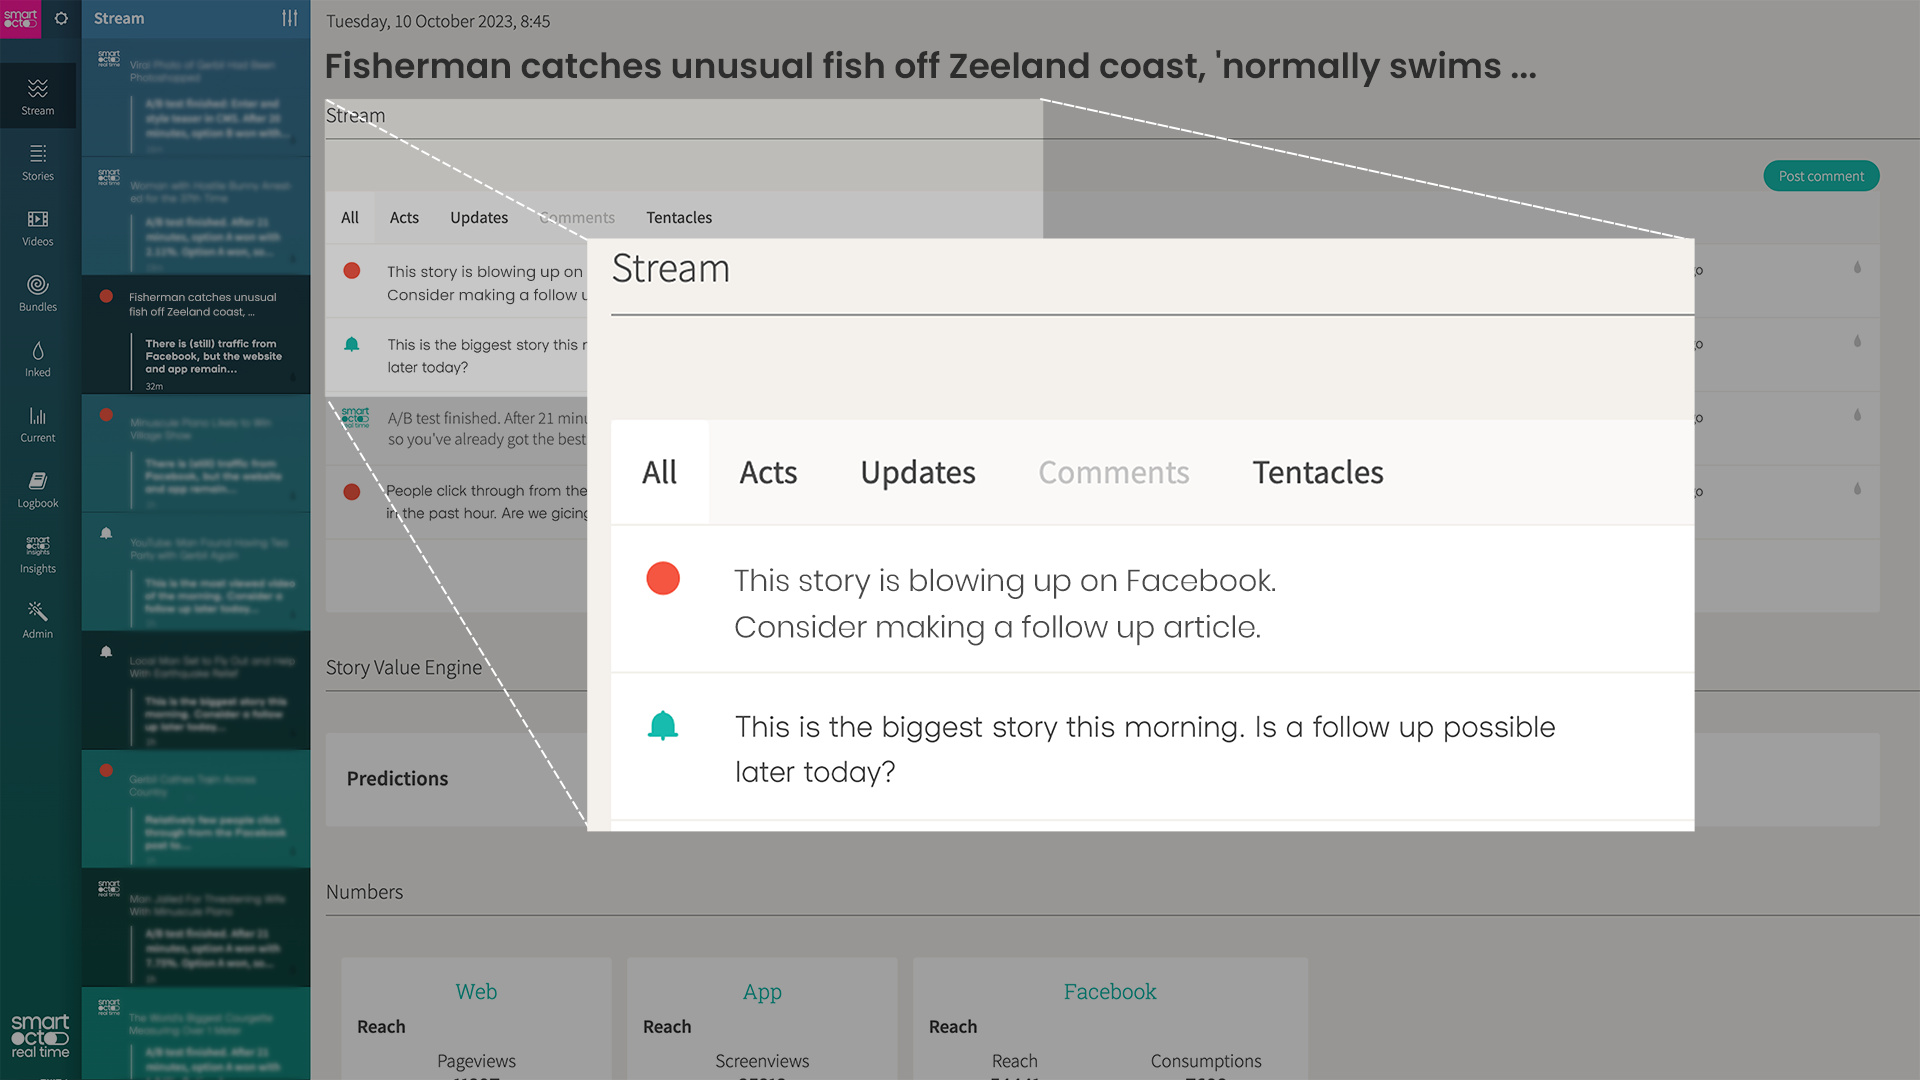Open the Fisherman catches unusual fish stream item
This screenshot has height=1080, width=1920.
tap(202, 304)
